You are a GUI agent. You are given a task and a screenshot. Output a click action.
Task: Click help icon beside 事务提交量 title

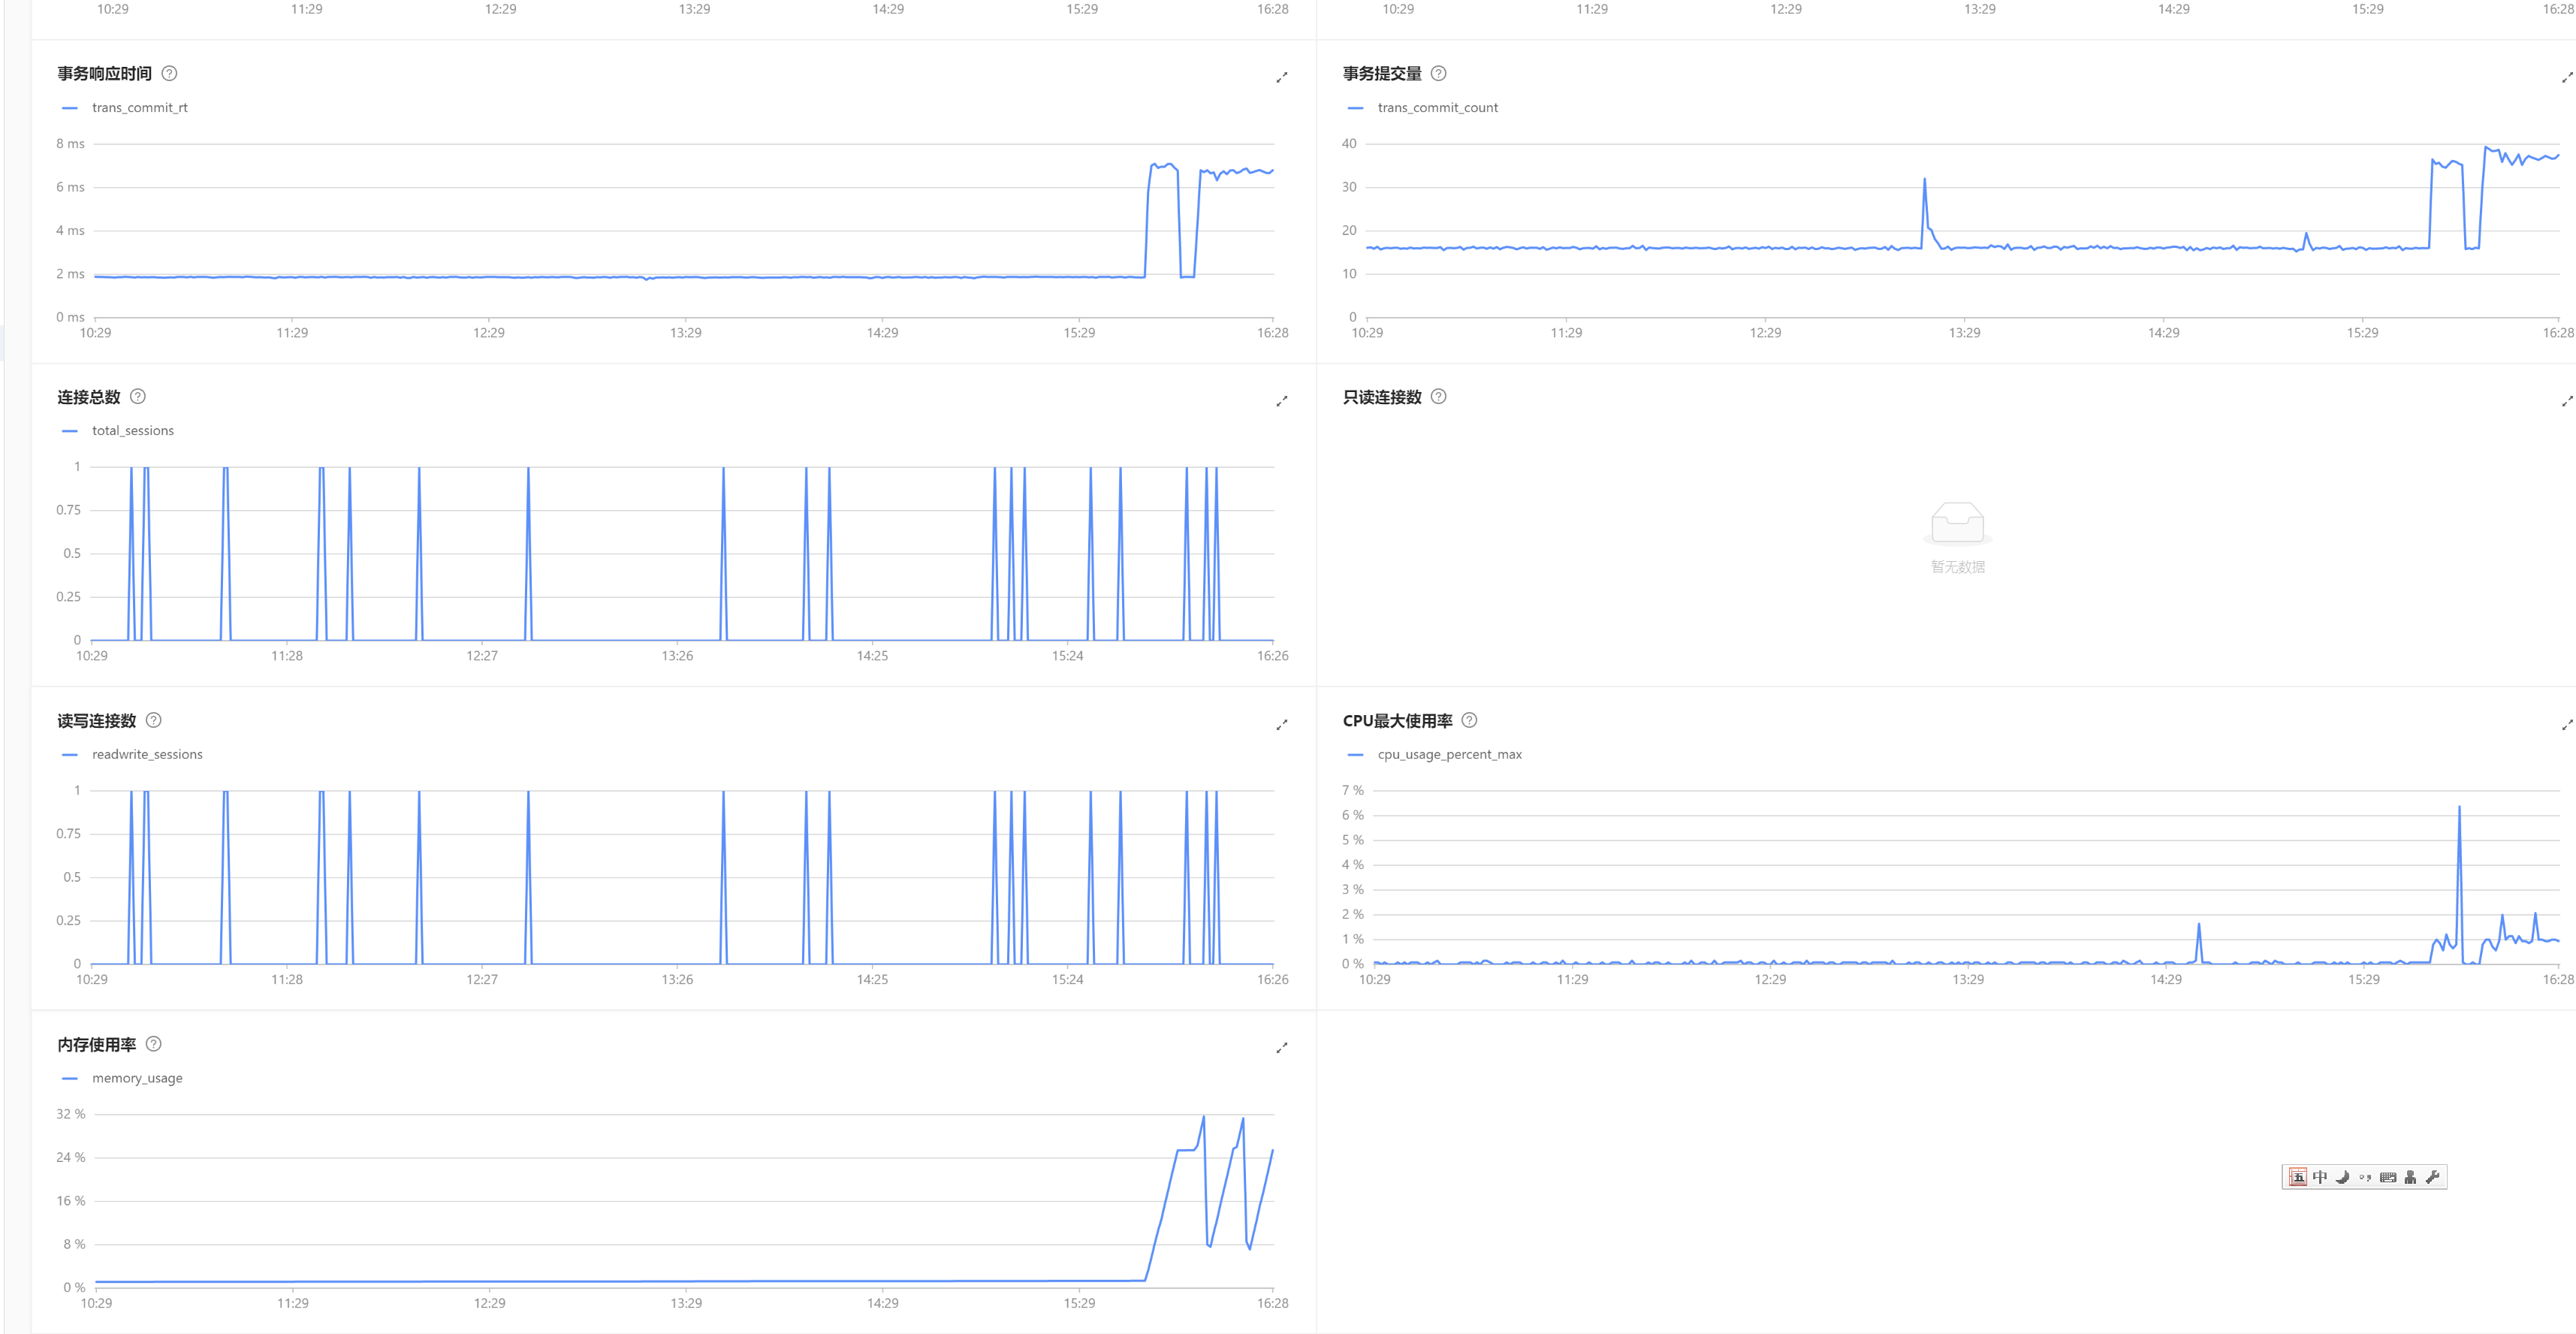(x=1438, y=73)
